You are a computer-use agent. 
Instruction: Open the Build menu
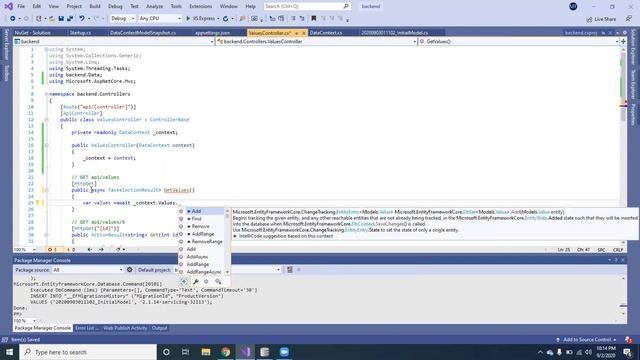coord(95,7)
